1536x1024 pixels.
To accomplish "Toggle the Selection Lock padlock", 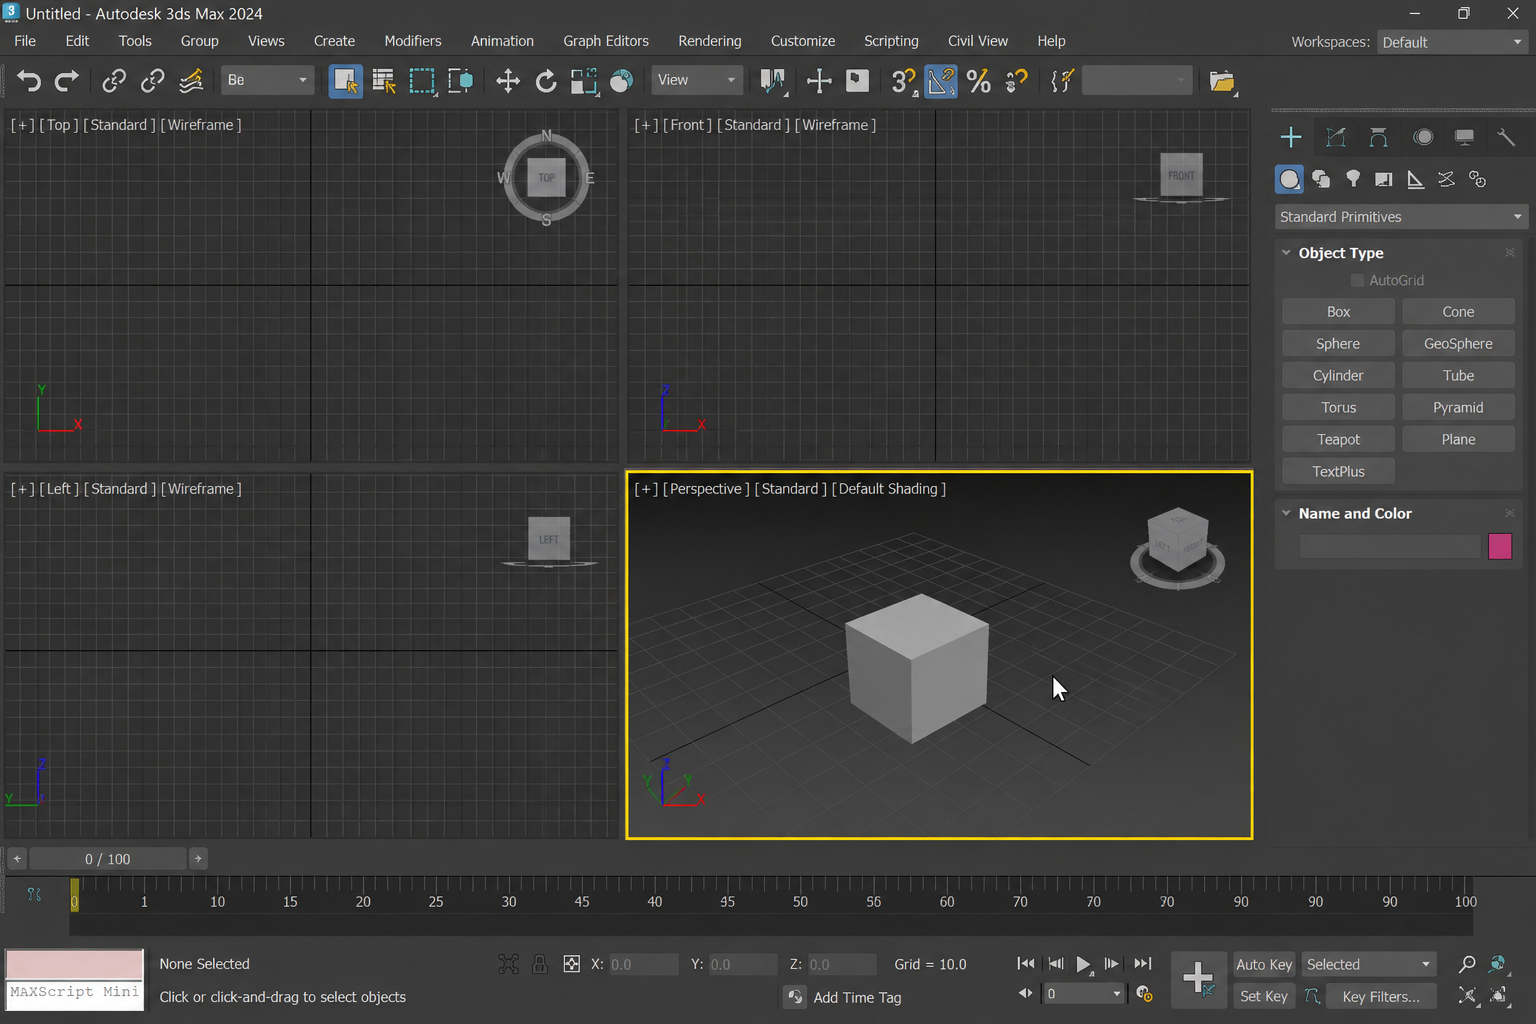I will click(540, 964).
